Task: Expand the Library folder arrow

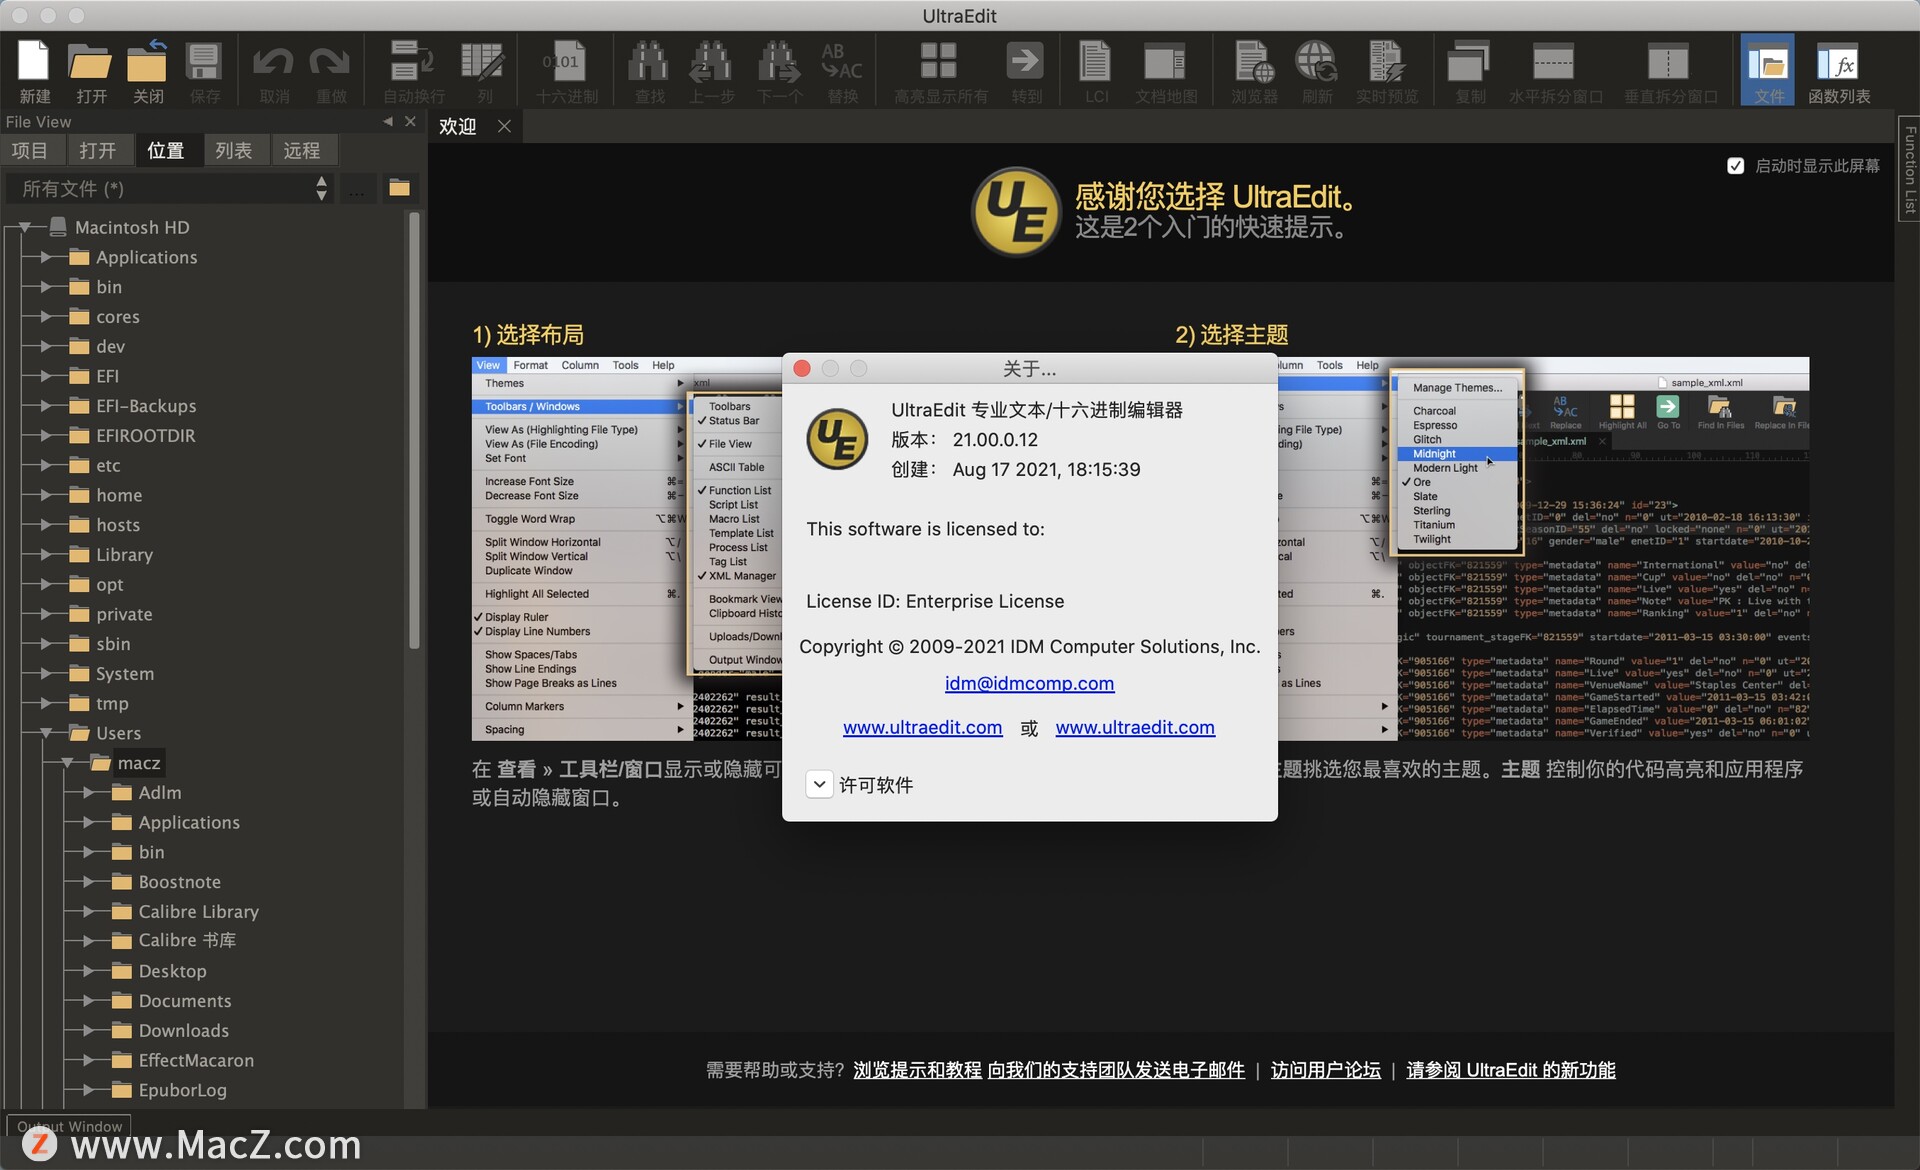Action: [x=46, y=555]
